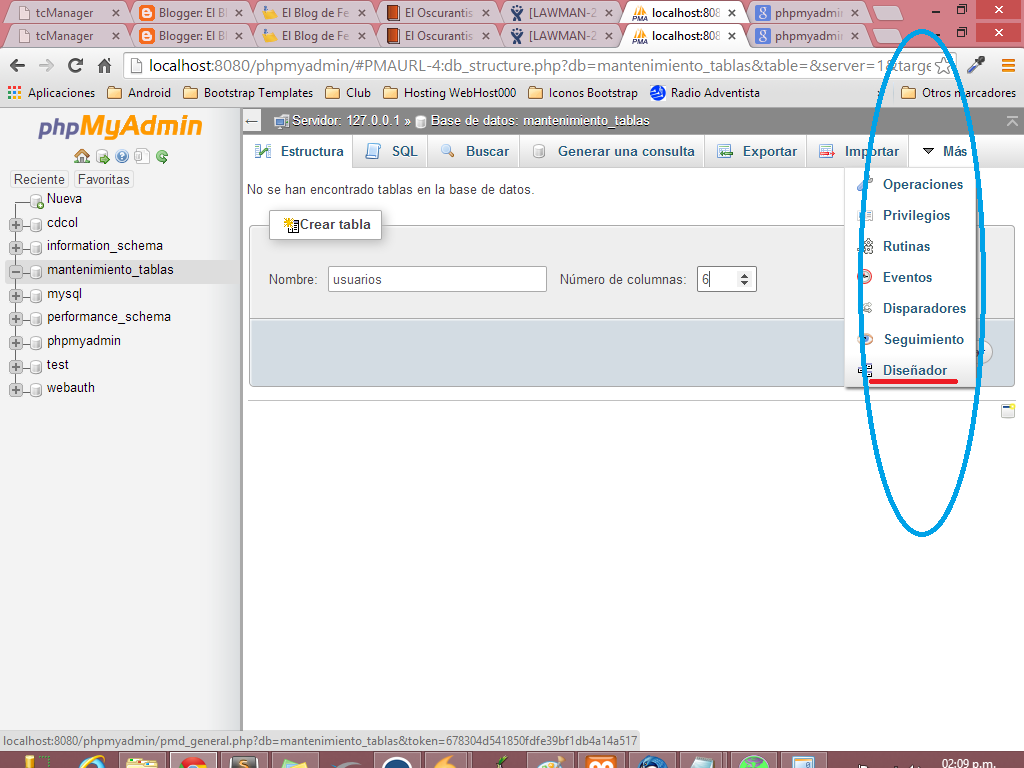Image resolution: width=1024 pixels, height=768 pixels.
Task: Click the phpMyAdmin home icon
Action: (x=82, y=157)
